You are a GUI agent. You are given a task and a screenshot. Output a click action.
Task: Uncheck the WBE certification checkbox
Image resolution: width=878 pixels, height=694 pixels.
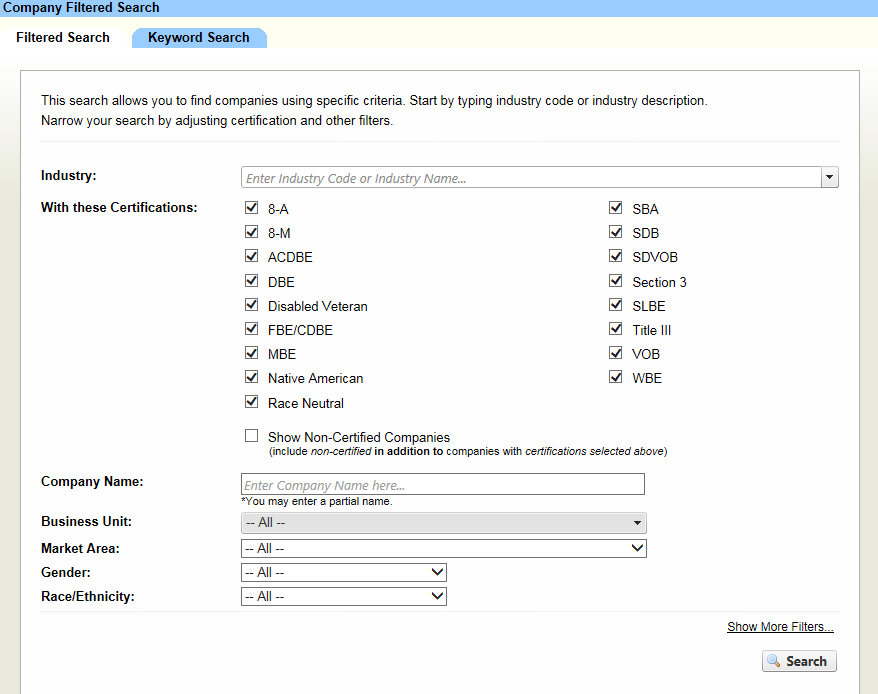[616, 377]
